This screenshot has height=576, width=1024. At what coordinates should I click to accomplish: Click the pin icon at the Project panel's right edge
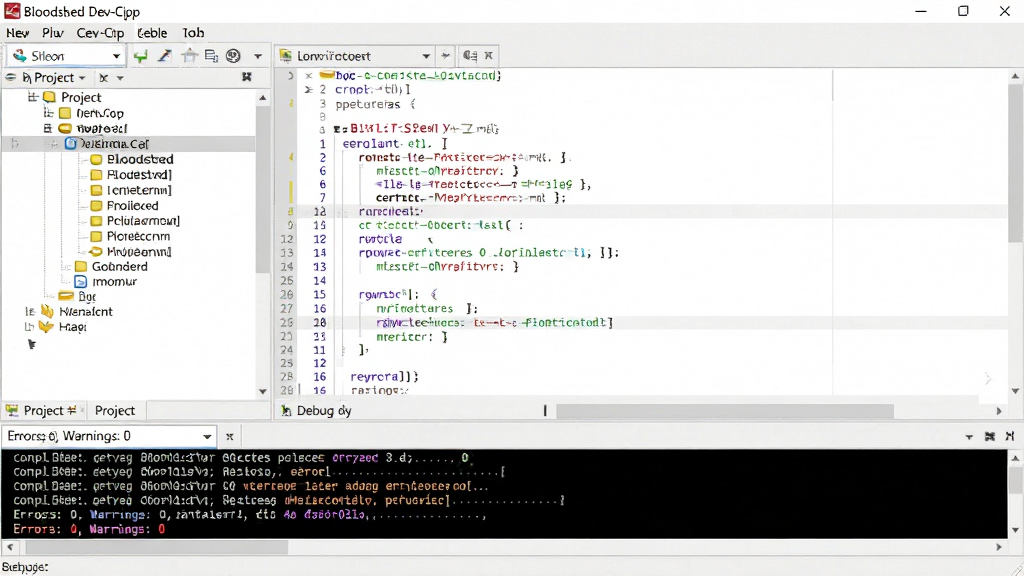[246, 77]
